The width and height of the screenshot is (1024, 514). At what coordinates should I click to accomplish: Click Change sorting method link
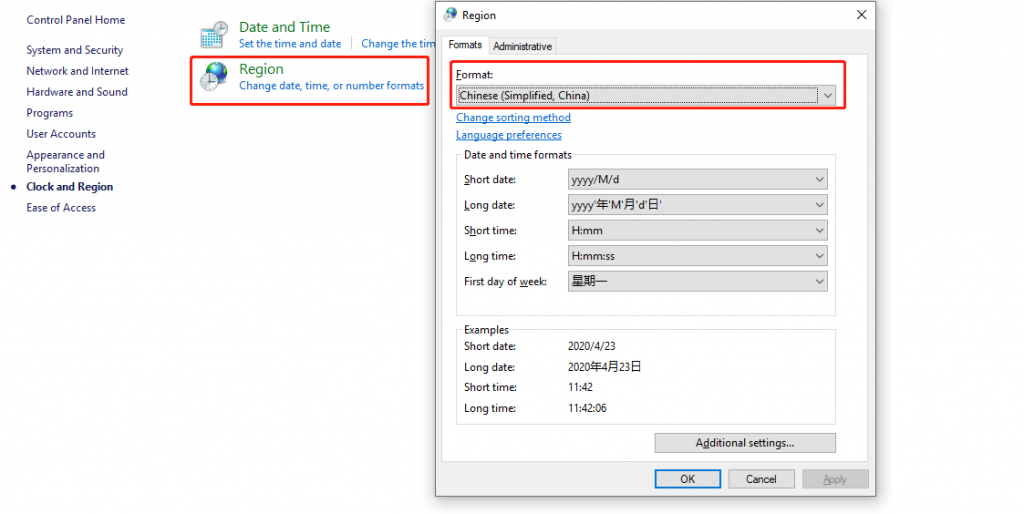(513, 117)
